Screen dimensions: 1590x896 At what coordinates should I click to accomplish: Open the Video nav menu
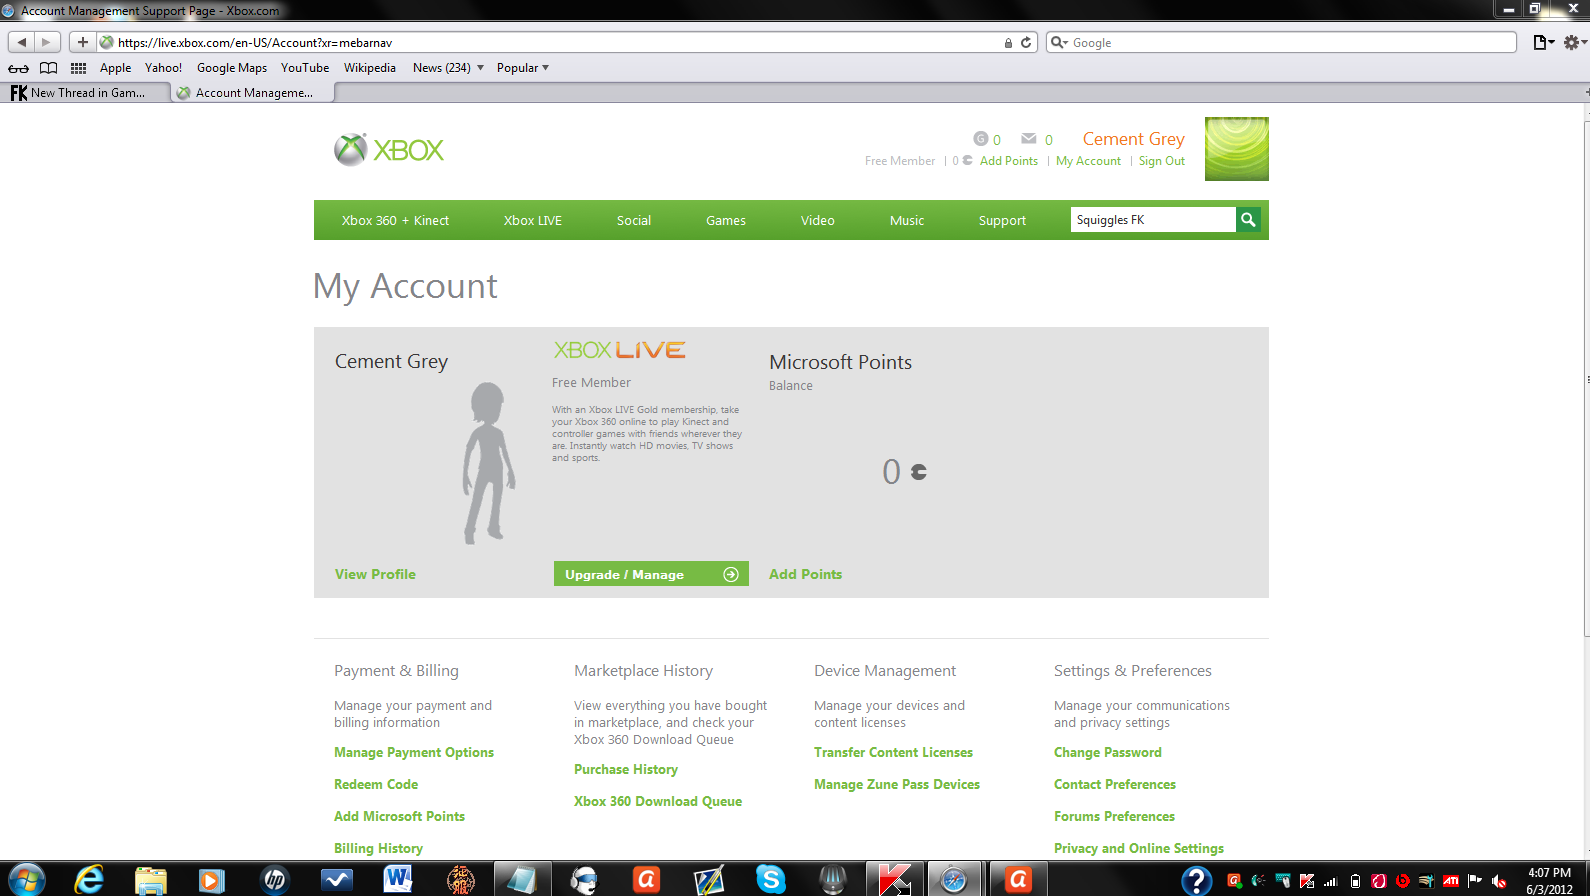[818, 221]
